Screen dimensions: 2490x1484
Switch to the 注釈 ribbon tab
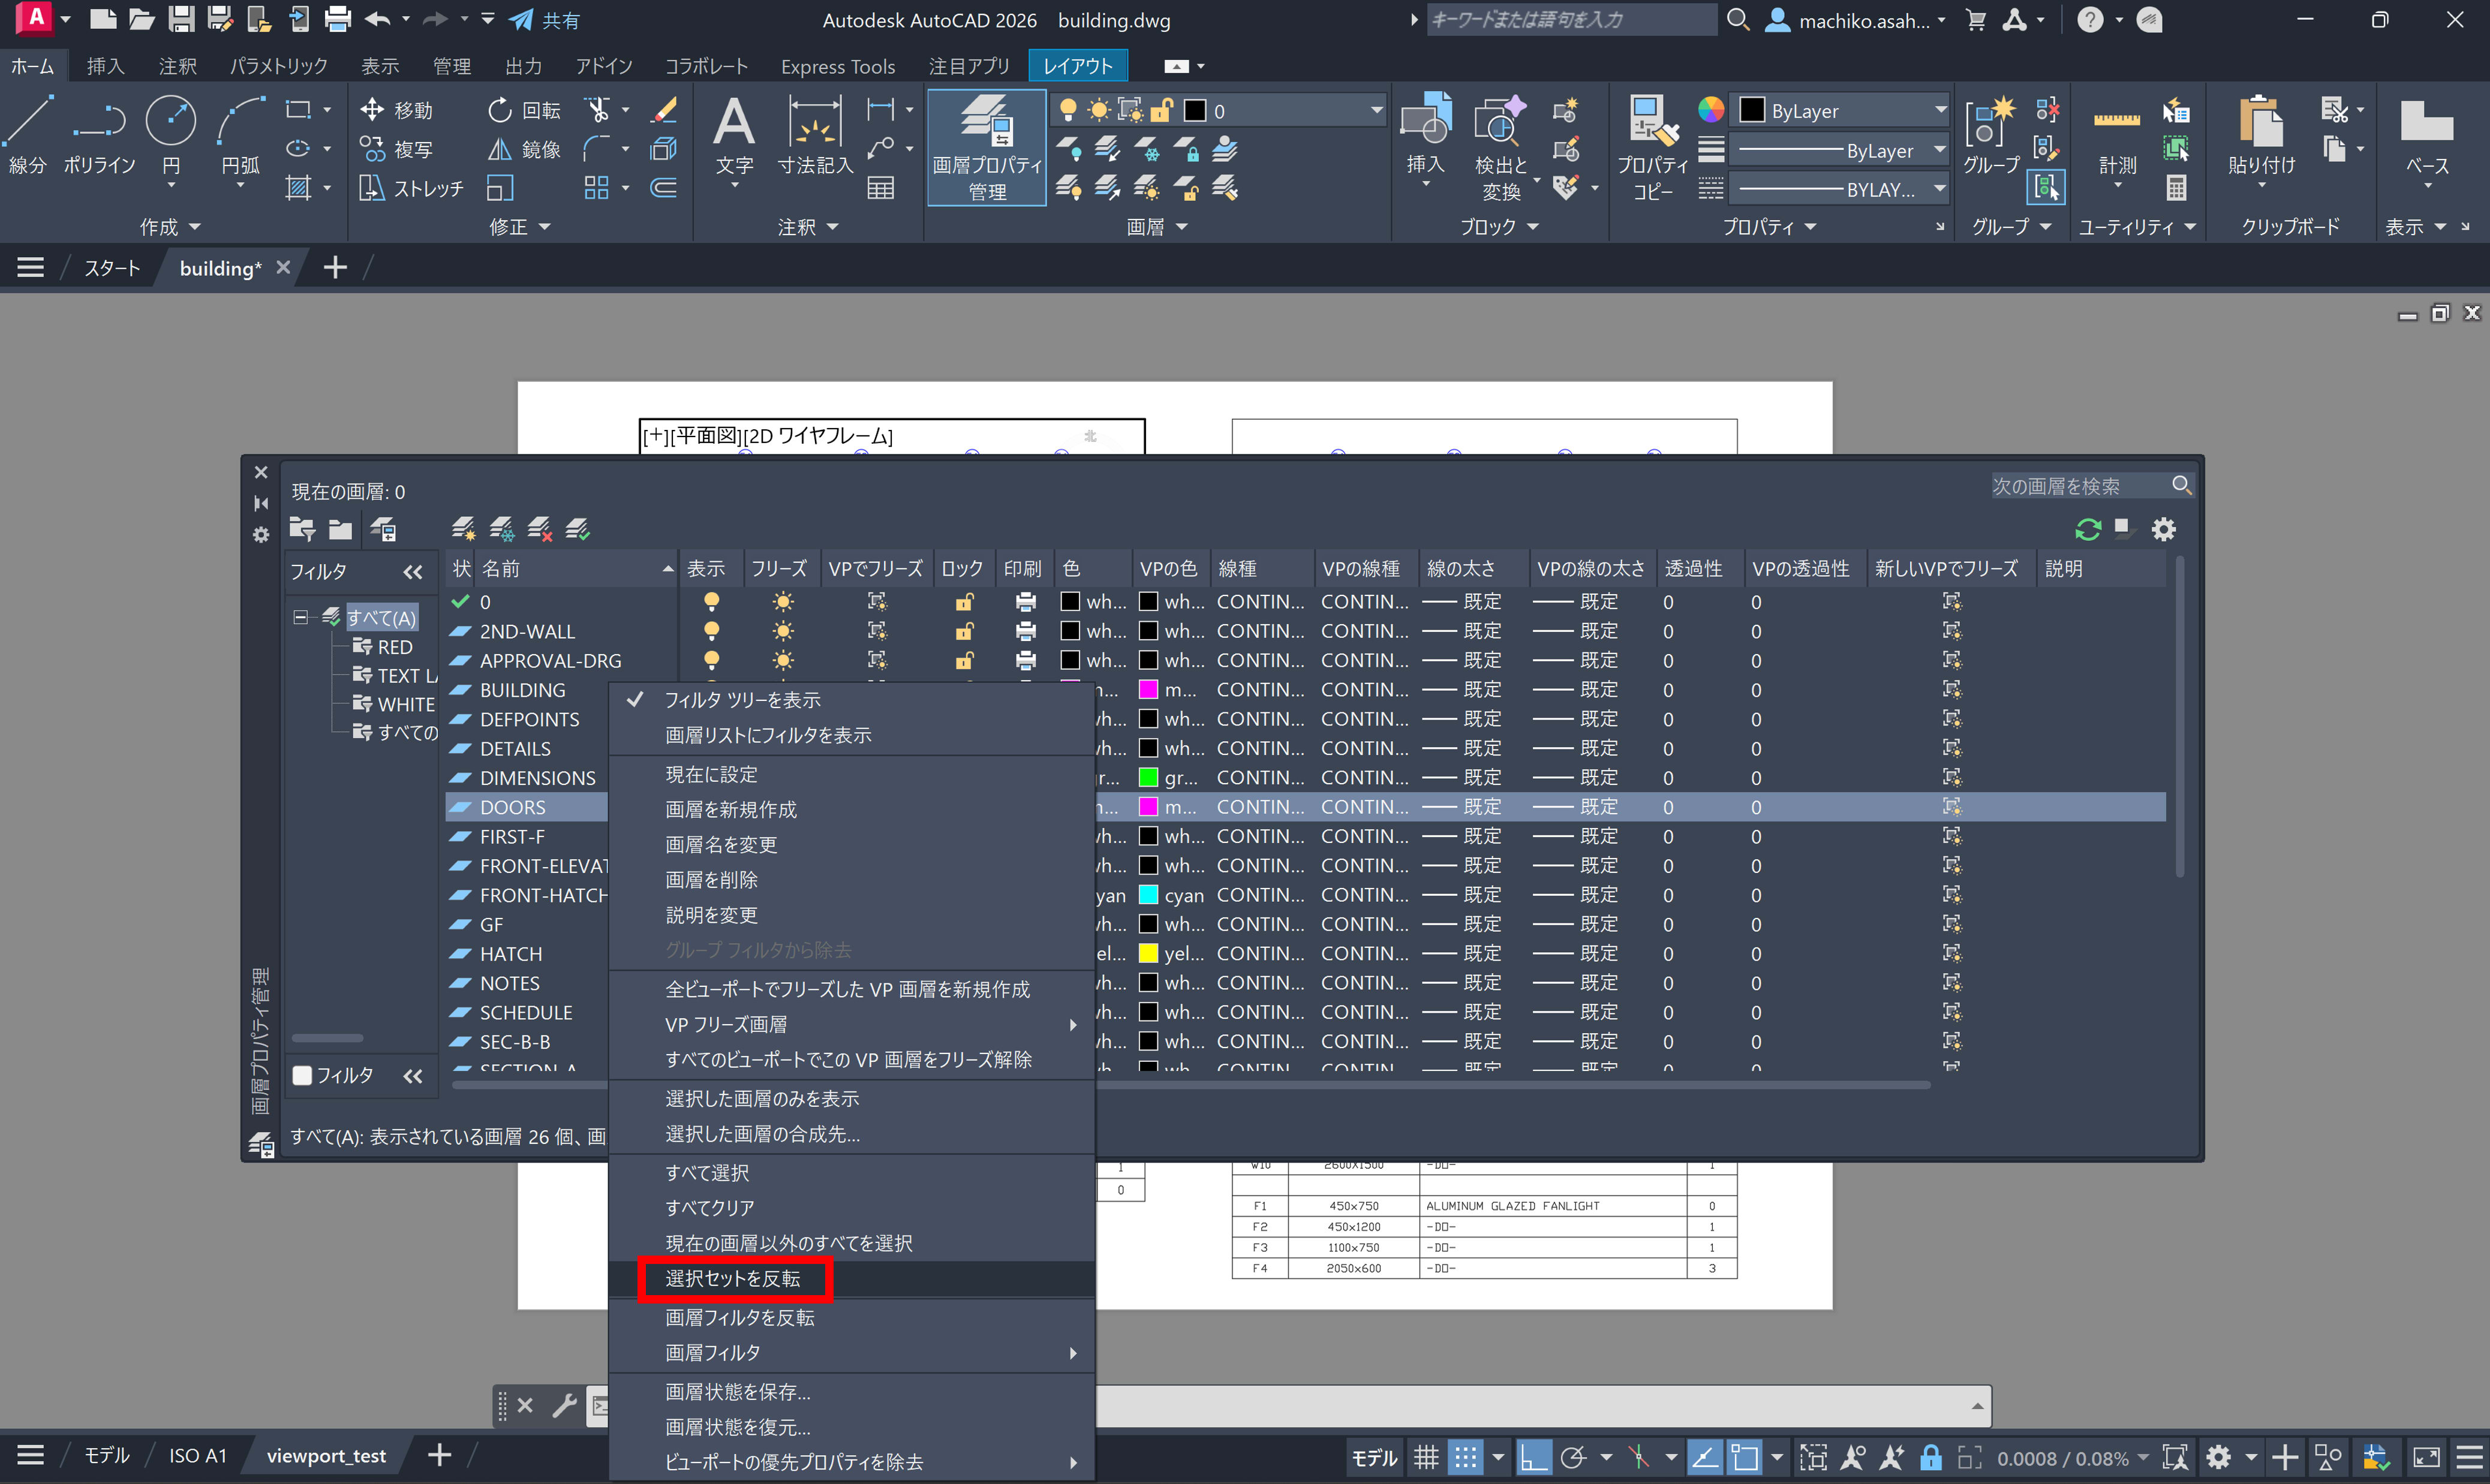[177, 66]
